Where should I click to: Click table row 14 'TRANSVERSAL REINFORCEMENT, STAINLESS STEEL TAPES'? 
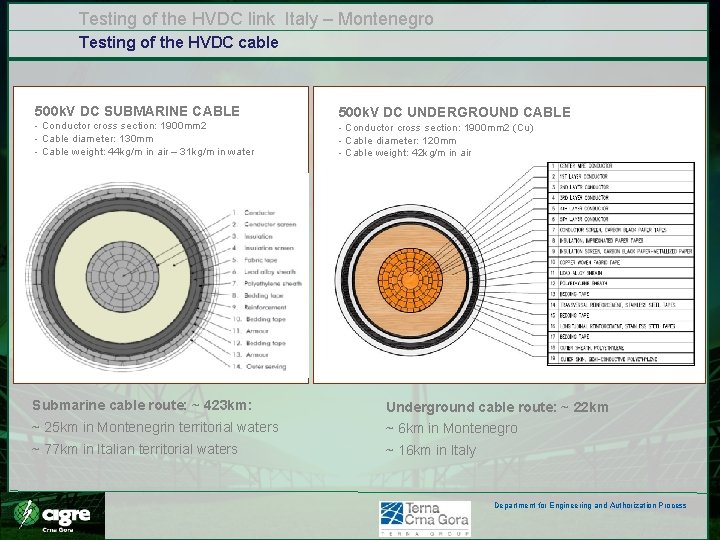coord(621,305)
